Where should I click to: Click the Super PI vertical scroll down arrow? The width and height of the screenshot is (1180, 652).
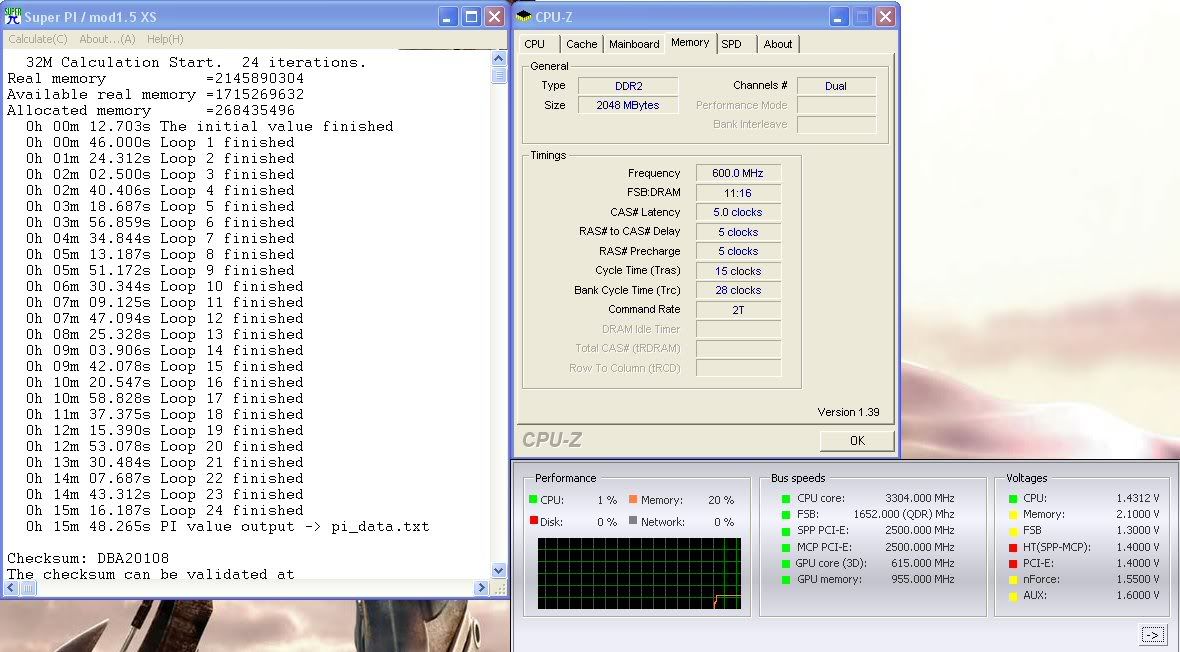498,571
